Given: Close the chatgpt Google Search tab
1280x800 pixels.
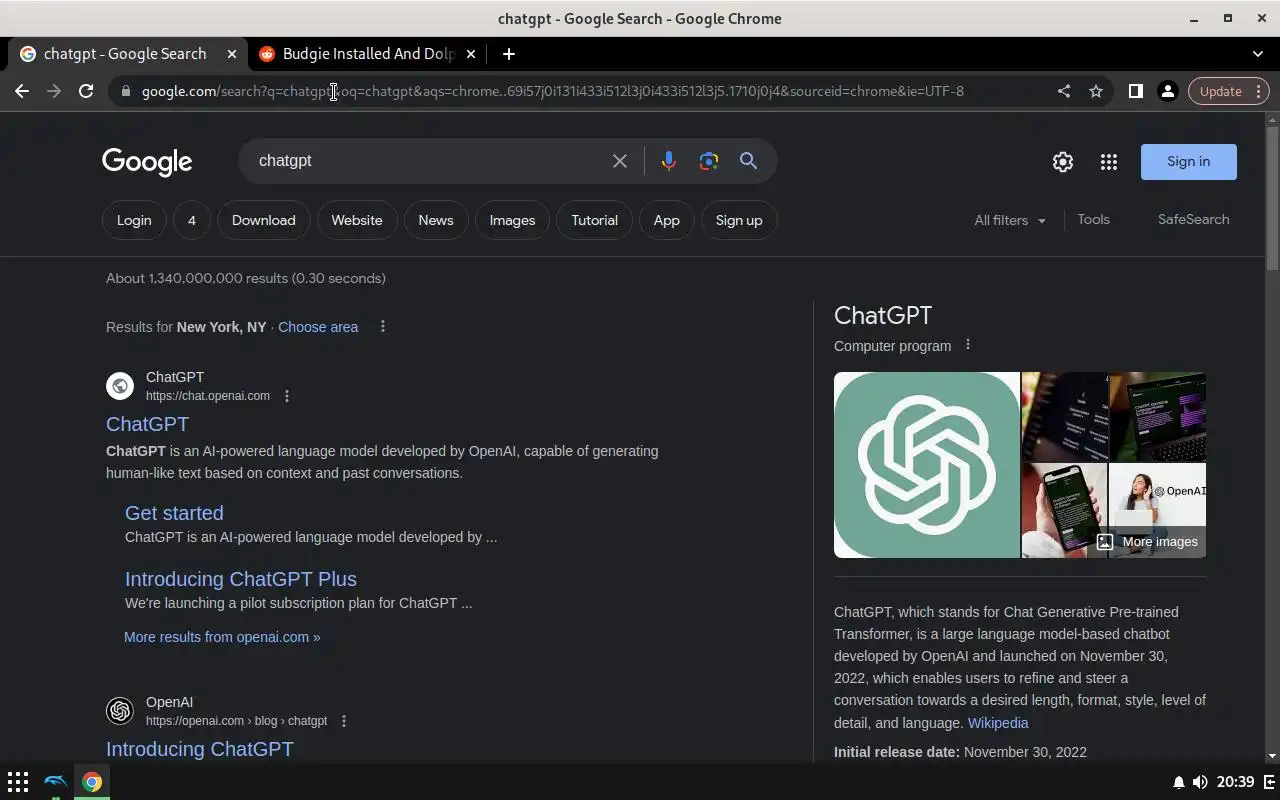Looking at the screenshot, I should click(x=232, y=54).
